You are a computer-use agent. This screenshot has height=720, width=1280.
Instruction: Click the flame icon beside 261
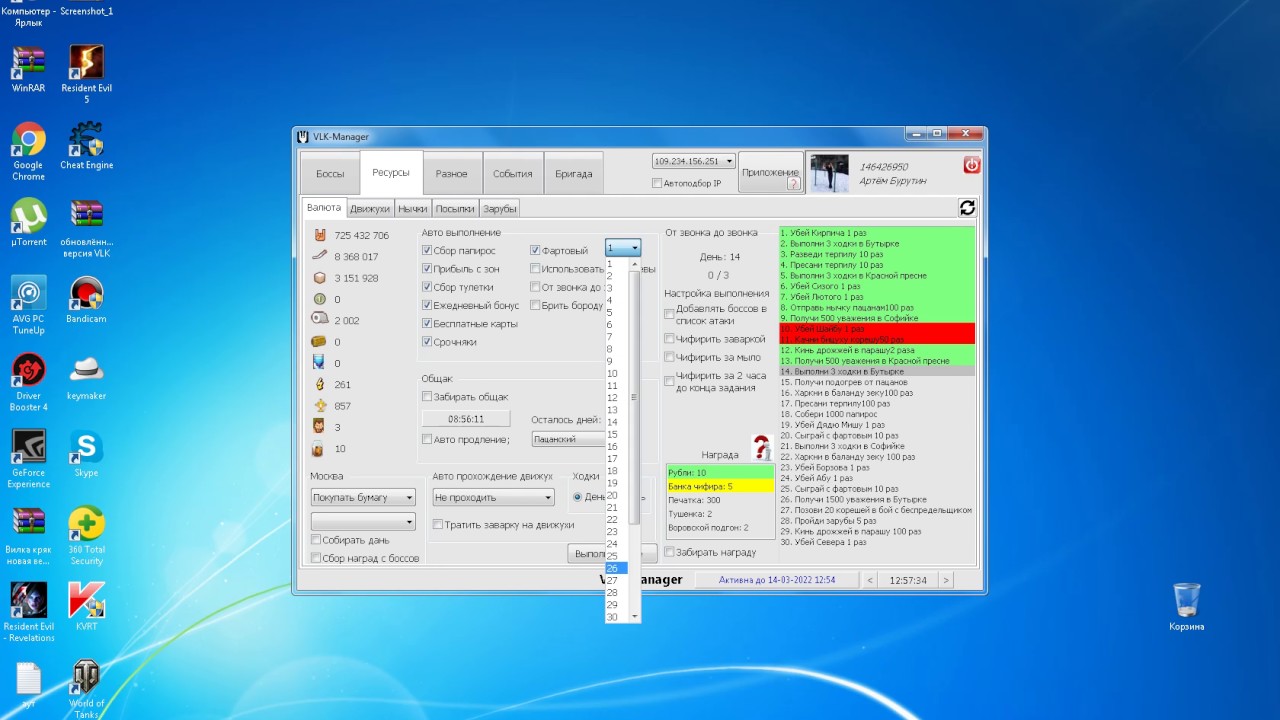point(320,384)
